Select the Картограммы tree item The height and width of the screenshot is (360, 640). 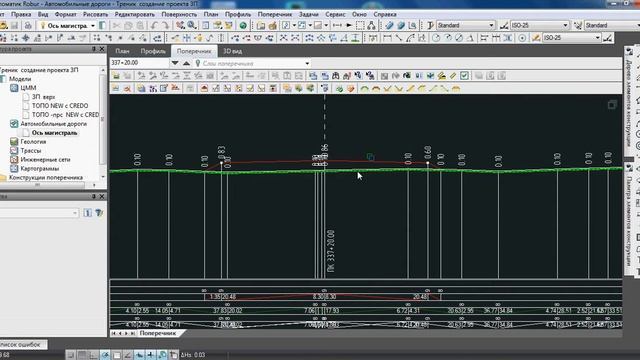[40, 169]
